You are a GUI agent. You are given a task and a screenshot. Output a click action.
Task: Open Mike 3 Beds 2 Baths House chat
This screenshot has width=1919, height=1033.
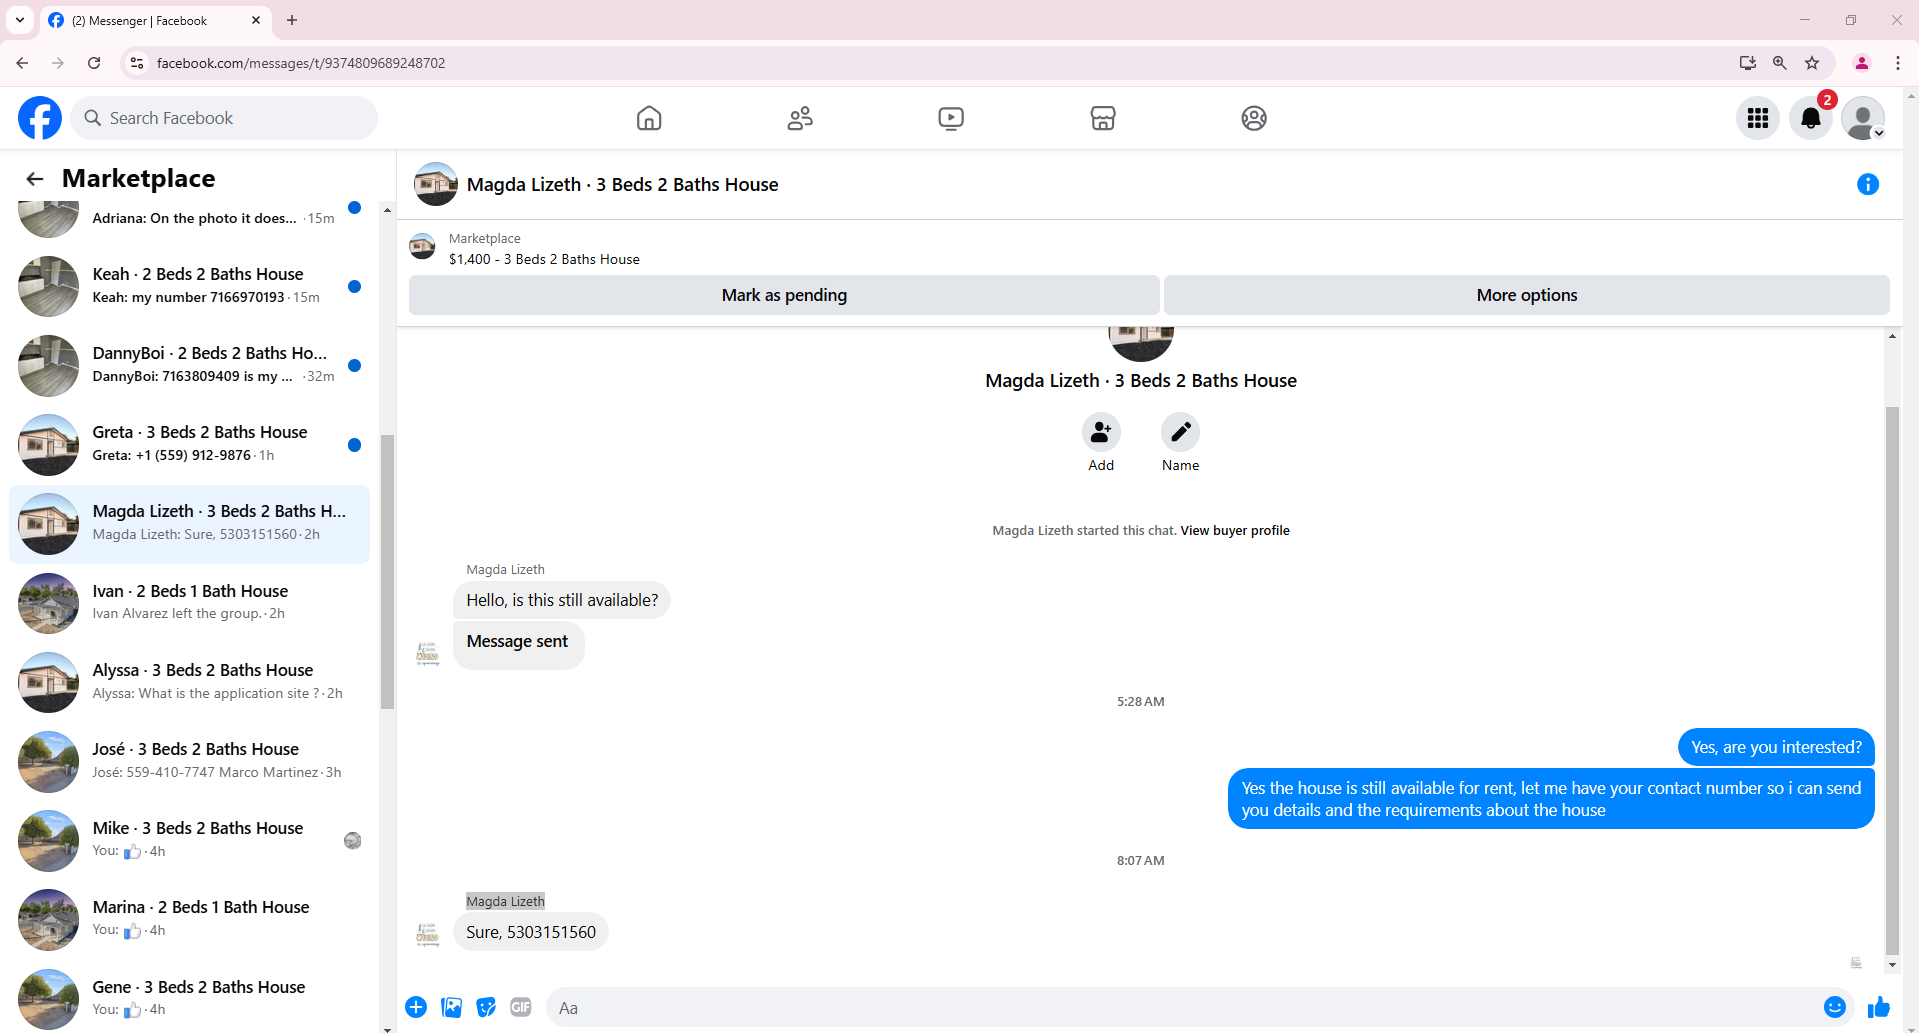click(190, 840)
